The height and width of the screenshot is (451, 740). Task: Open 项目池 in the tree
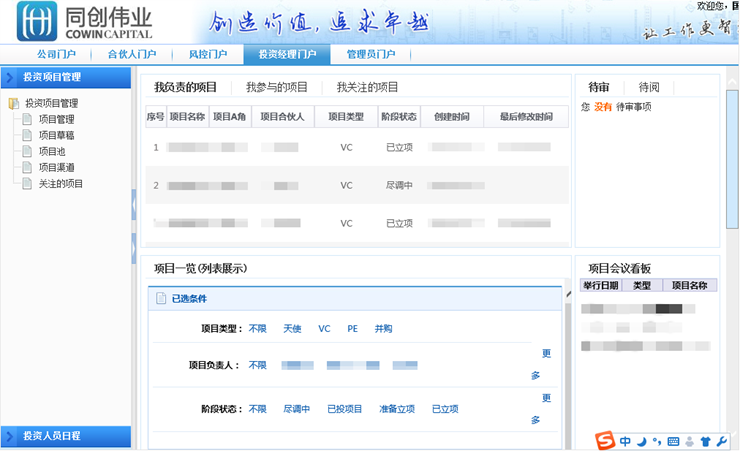pyautogui.click(x=52, y=151)
